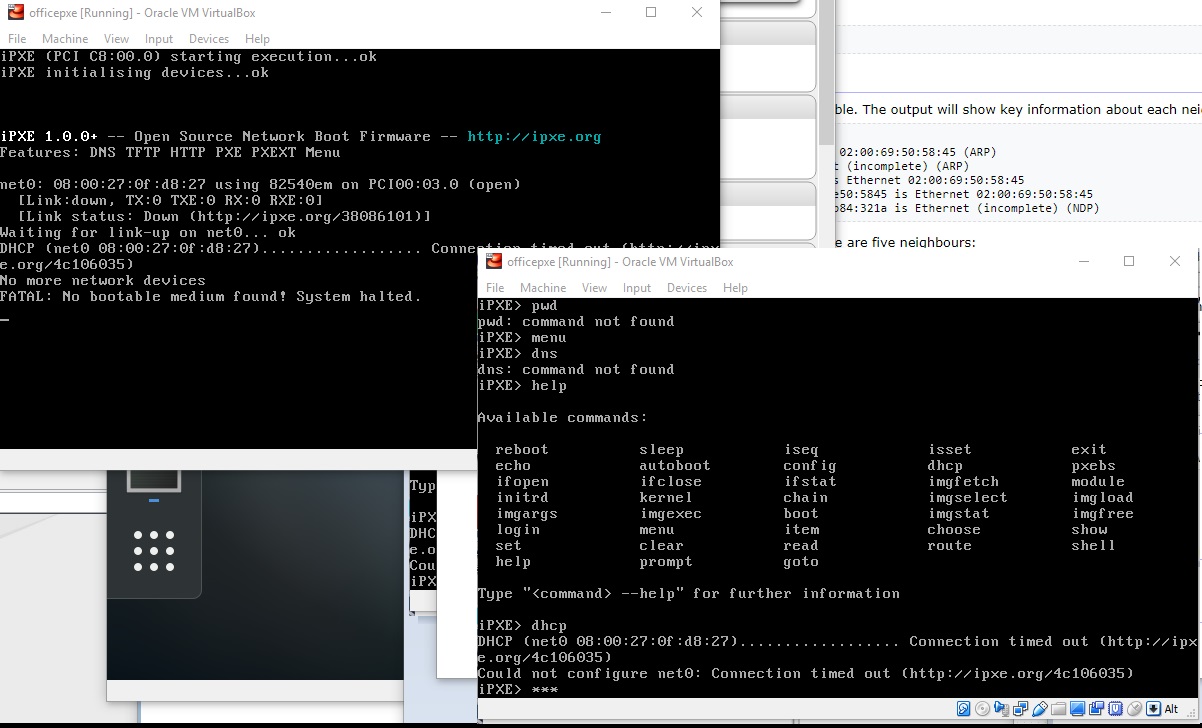1202x728 pixels.
Task: Click "shell" in the command list
Action: click(x=1093, y=546)
